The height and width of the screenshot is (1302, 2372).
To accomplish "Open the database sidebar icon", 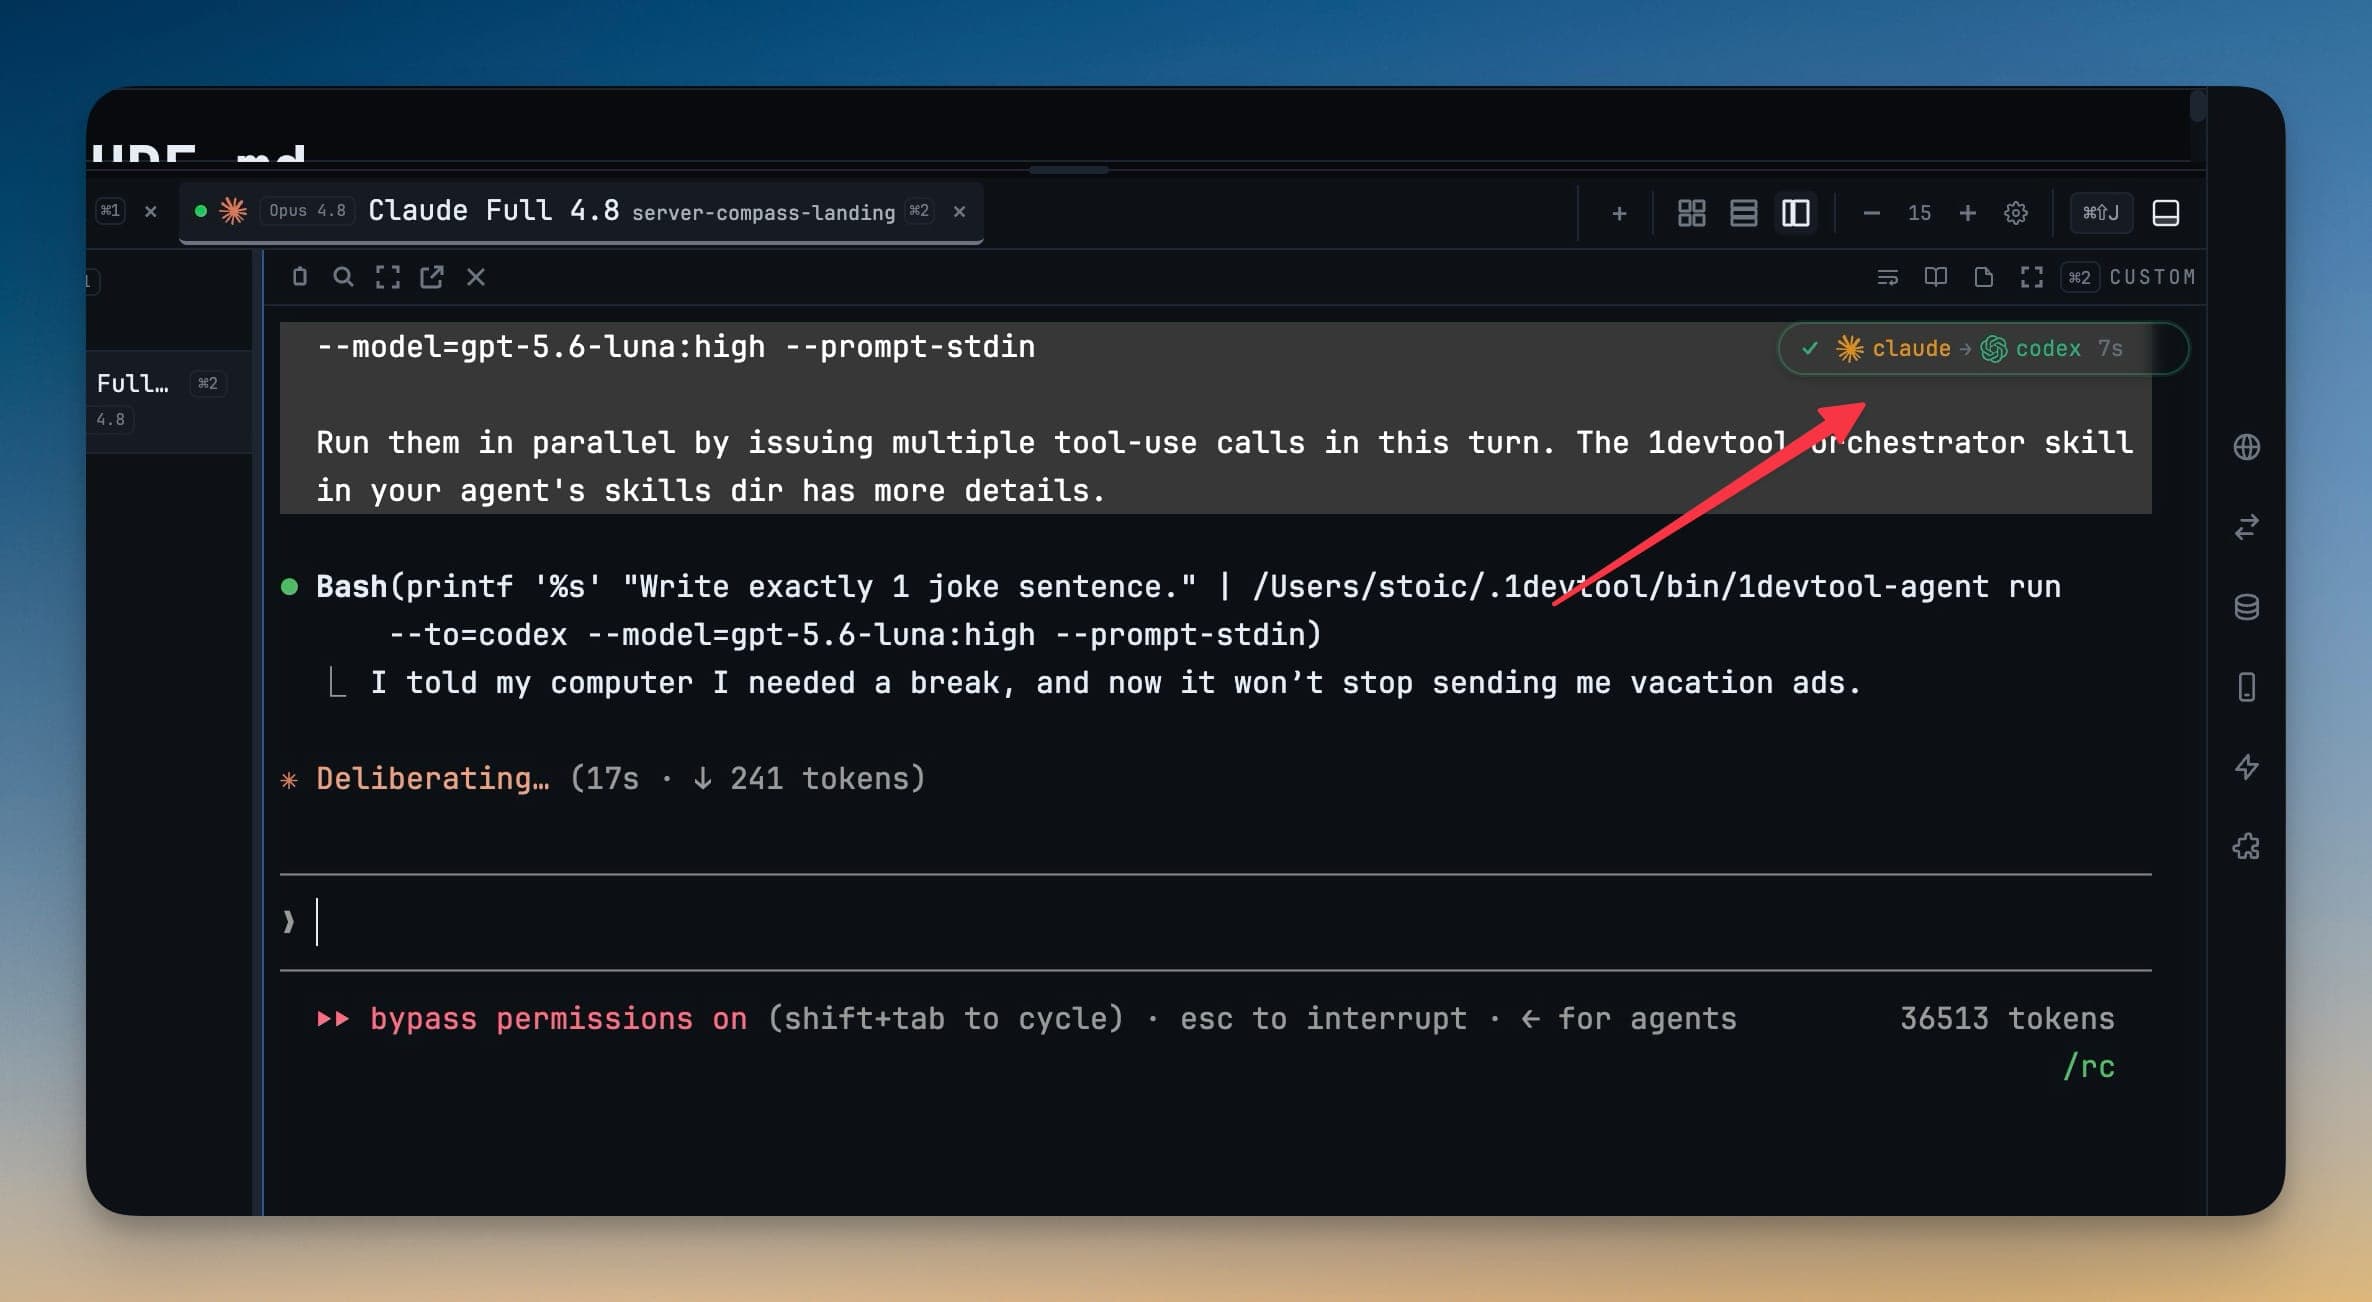I will click(x=2246, y=607).
